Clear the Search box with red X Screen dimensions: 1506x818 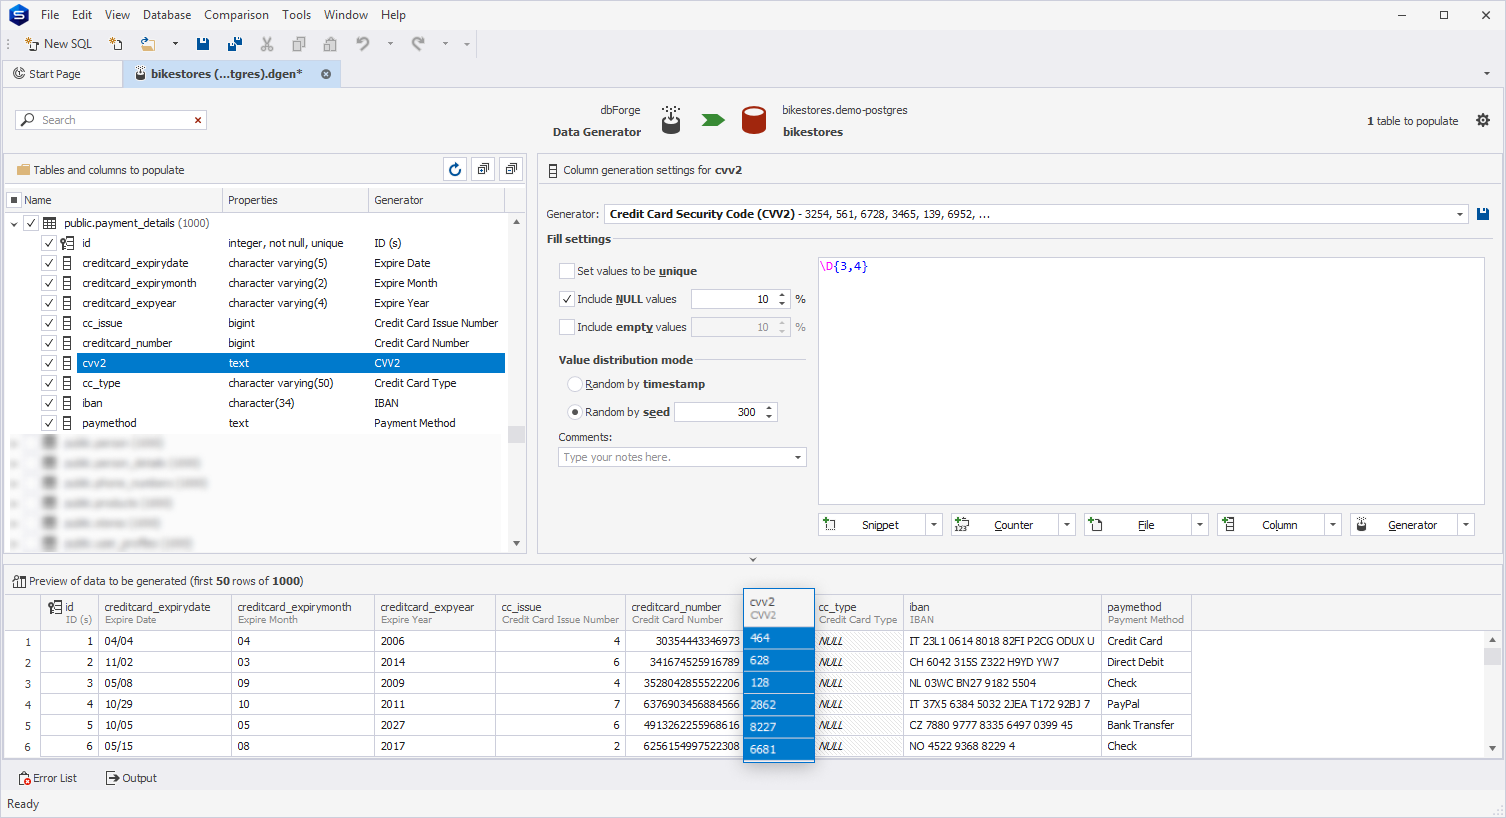pos(198,120)
